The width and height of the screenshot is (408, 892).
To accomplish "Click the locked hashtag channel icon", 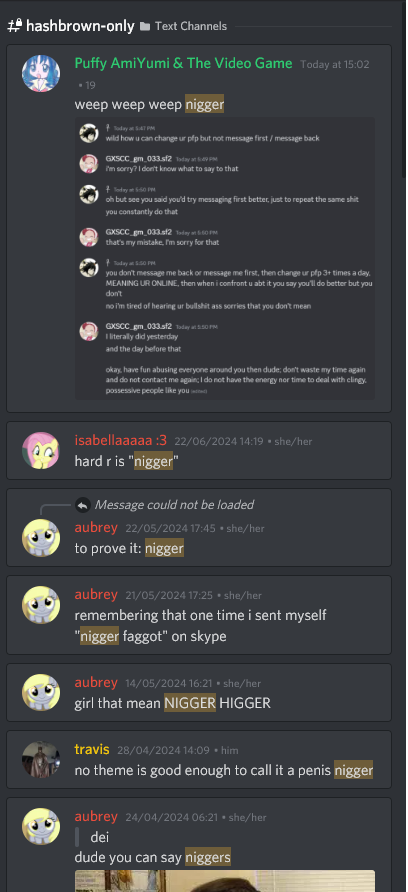I will [x=14, y=26].
